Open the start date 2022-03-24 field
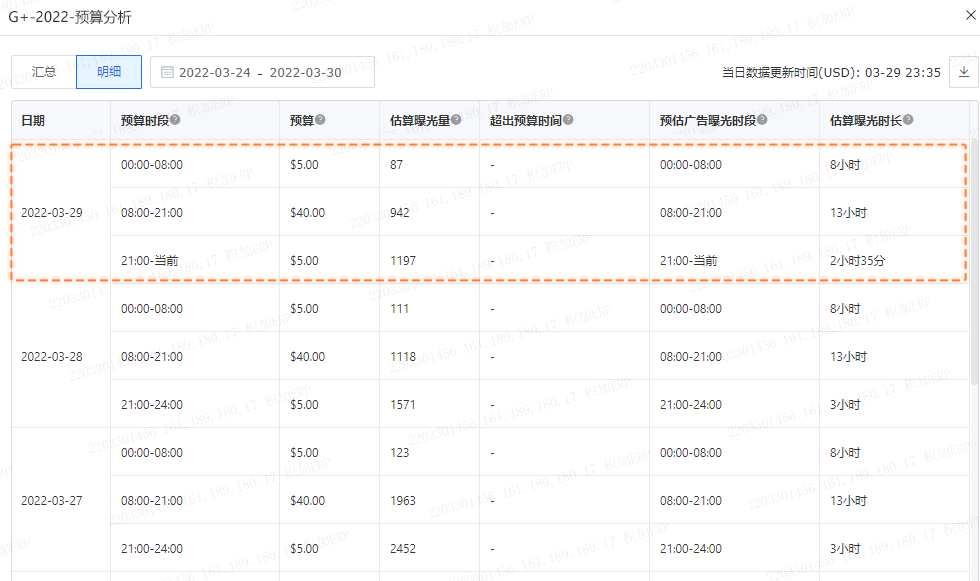The height and width of the screenshot is (581, 980). [215, 73]
